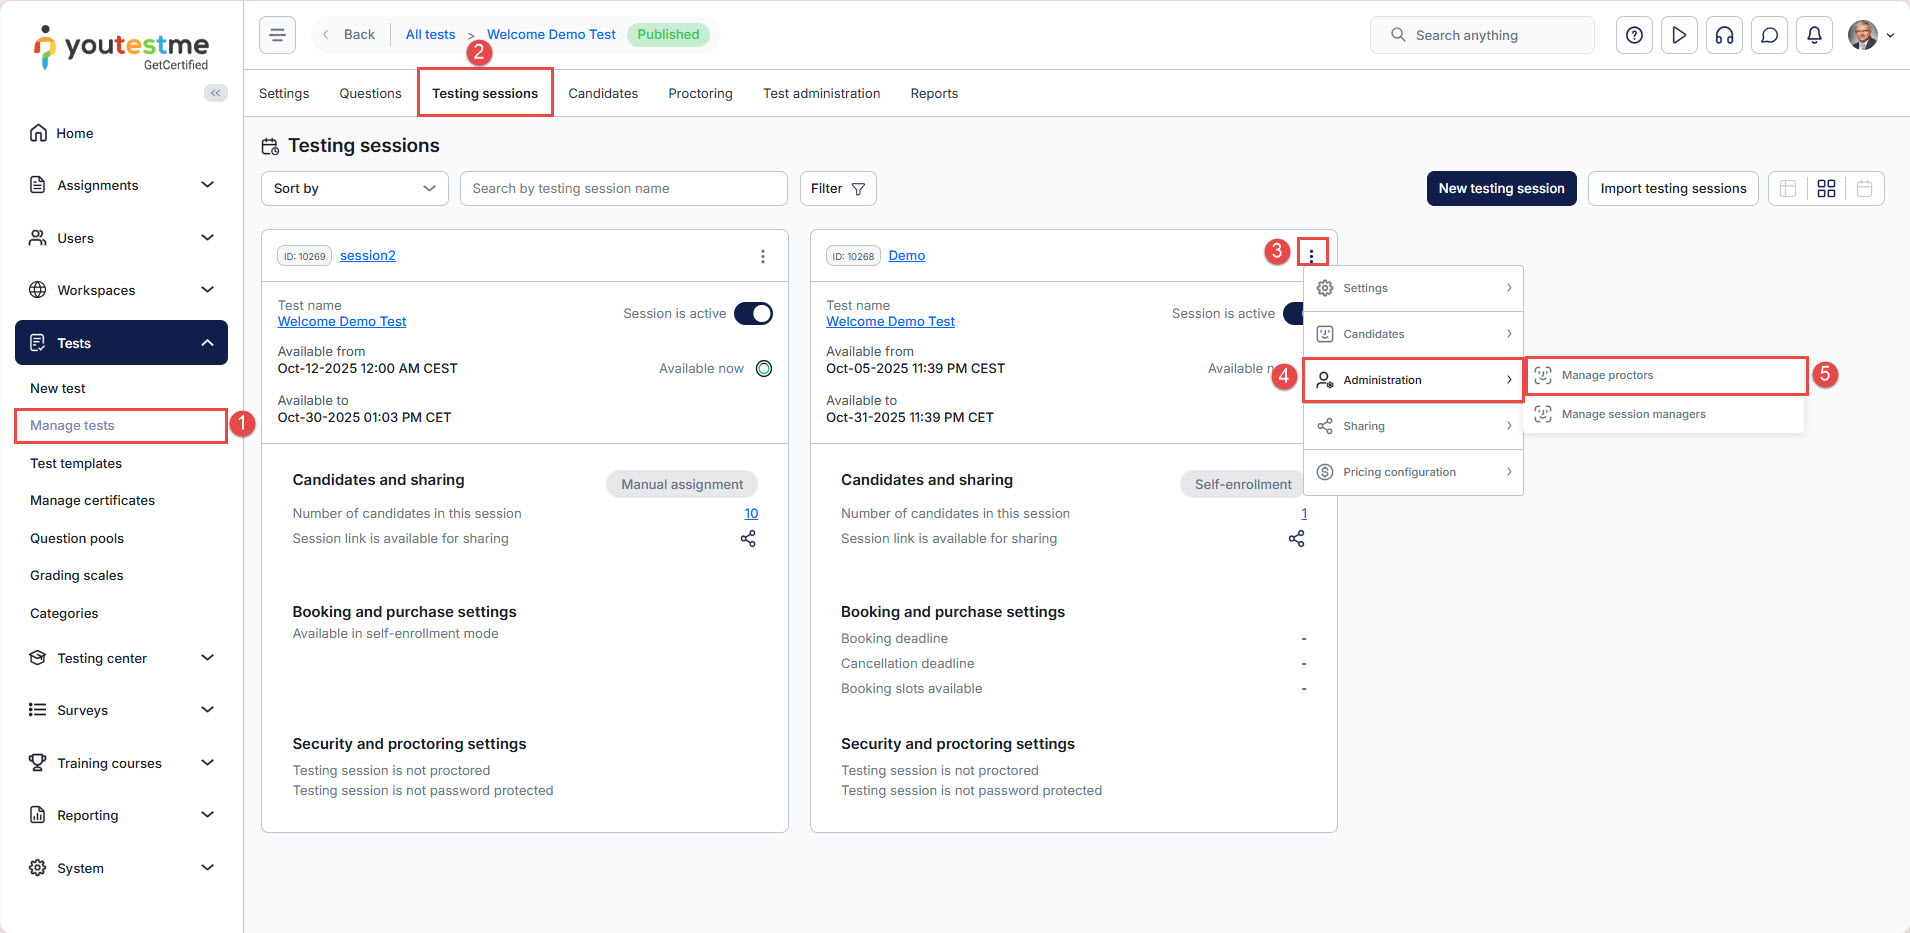Switch to calendar view icon
The image size is (1910, 933).
[x=1864, y=189]
